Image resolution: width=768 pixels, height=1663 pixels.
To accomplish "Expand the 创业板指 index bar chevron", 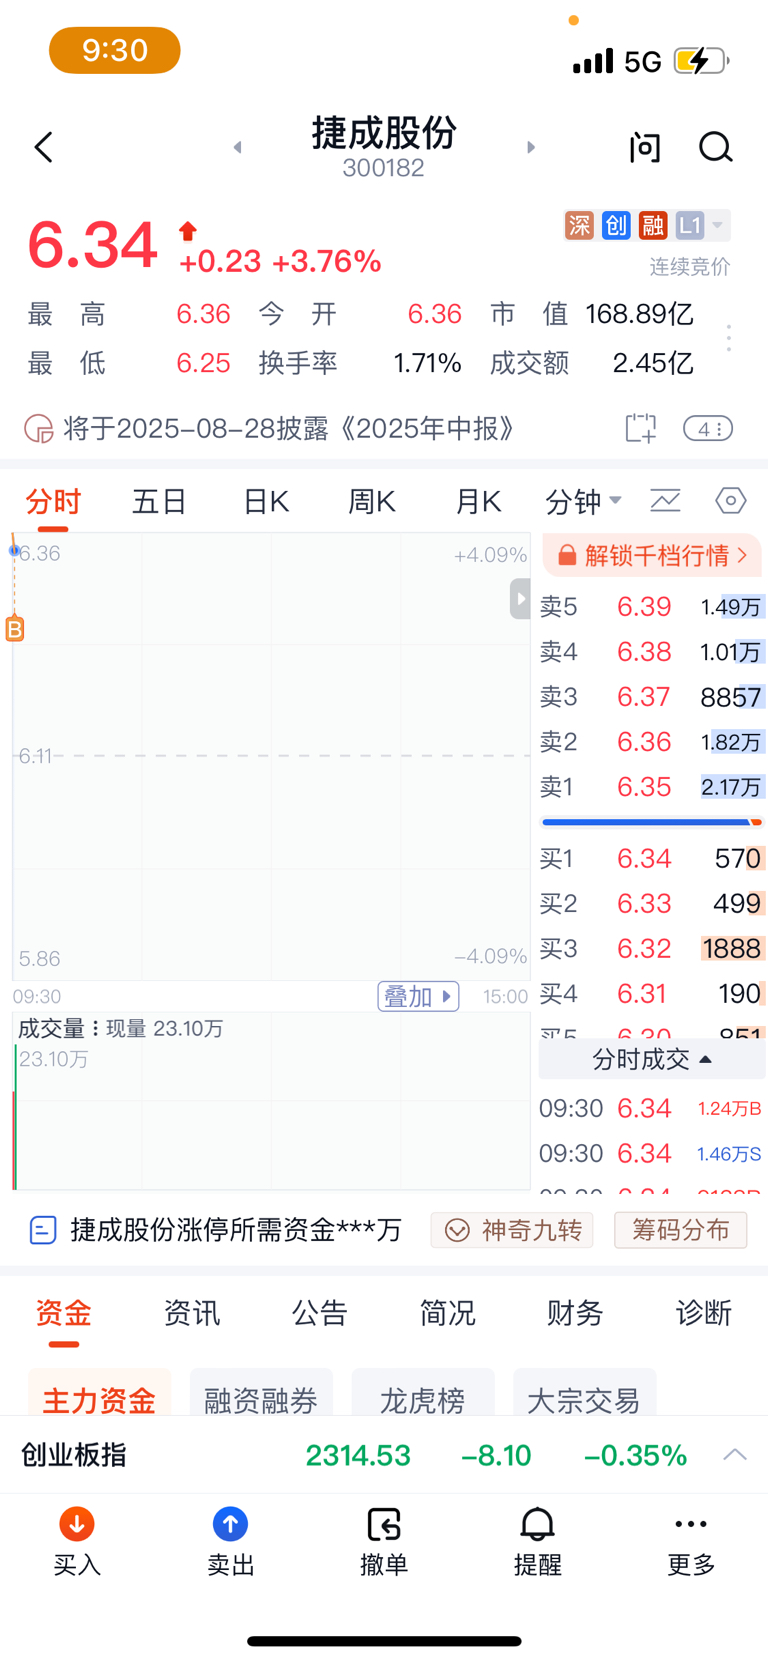I will point(735,1454).
